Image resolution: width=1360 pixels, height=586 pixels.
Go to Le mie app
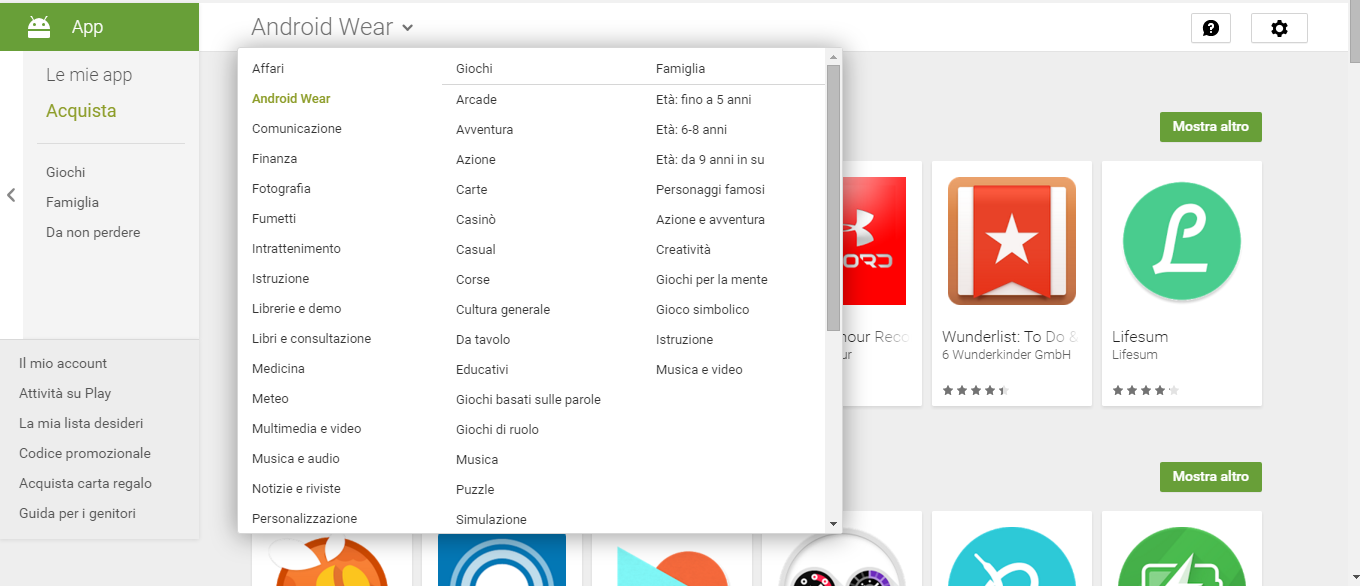[89, 75]
